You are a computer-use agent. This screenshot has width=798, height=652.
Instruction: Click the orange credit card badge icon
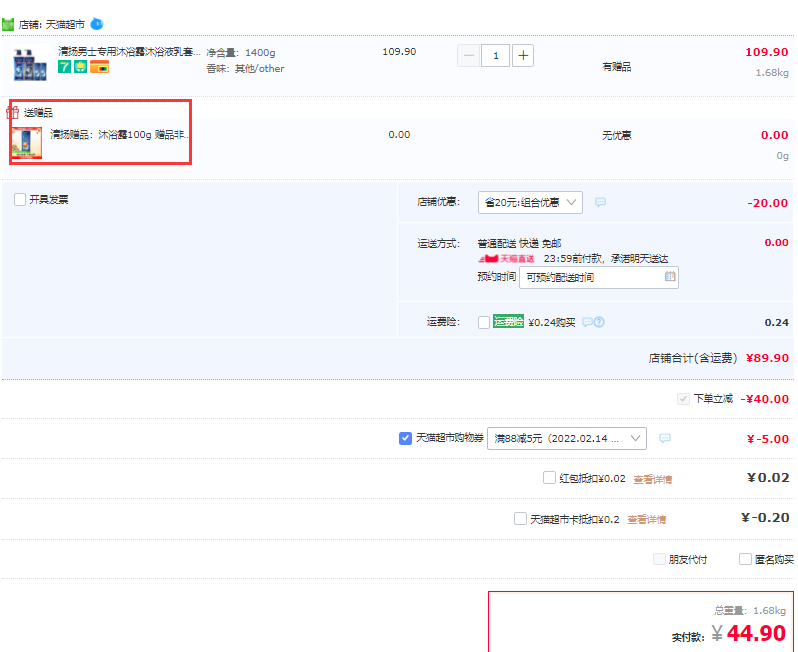click(x=99, y=67)
